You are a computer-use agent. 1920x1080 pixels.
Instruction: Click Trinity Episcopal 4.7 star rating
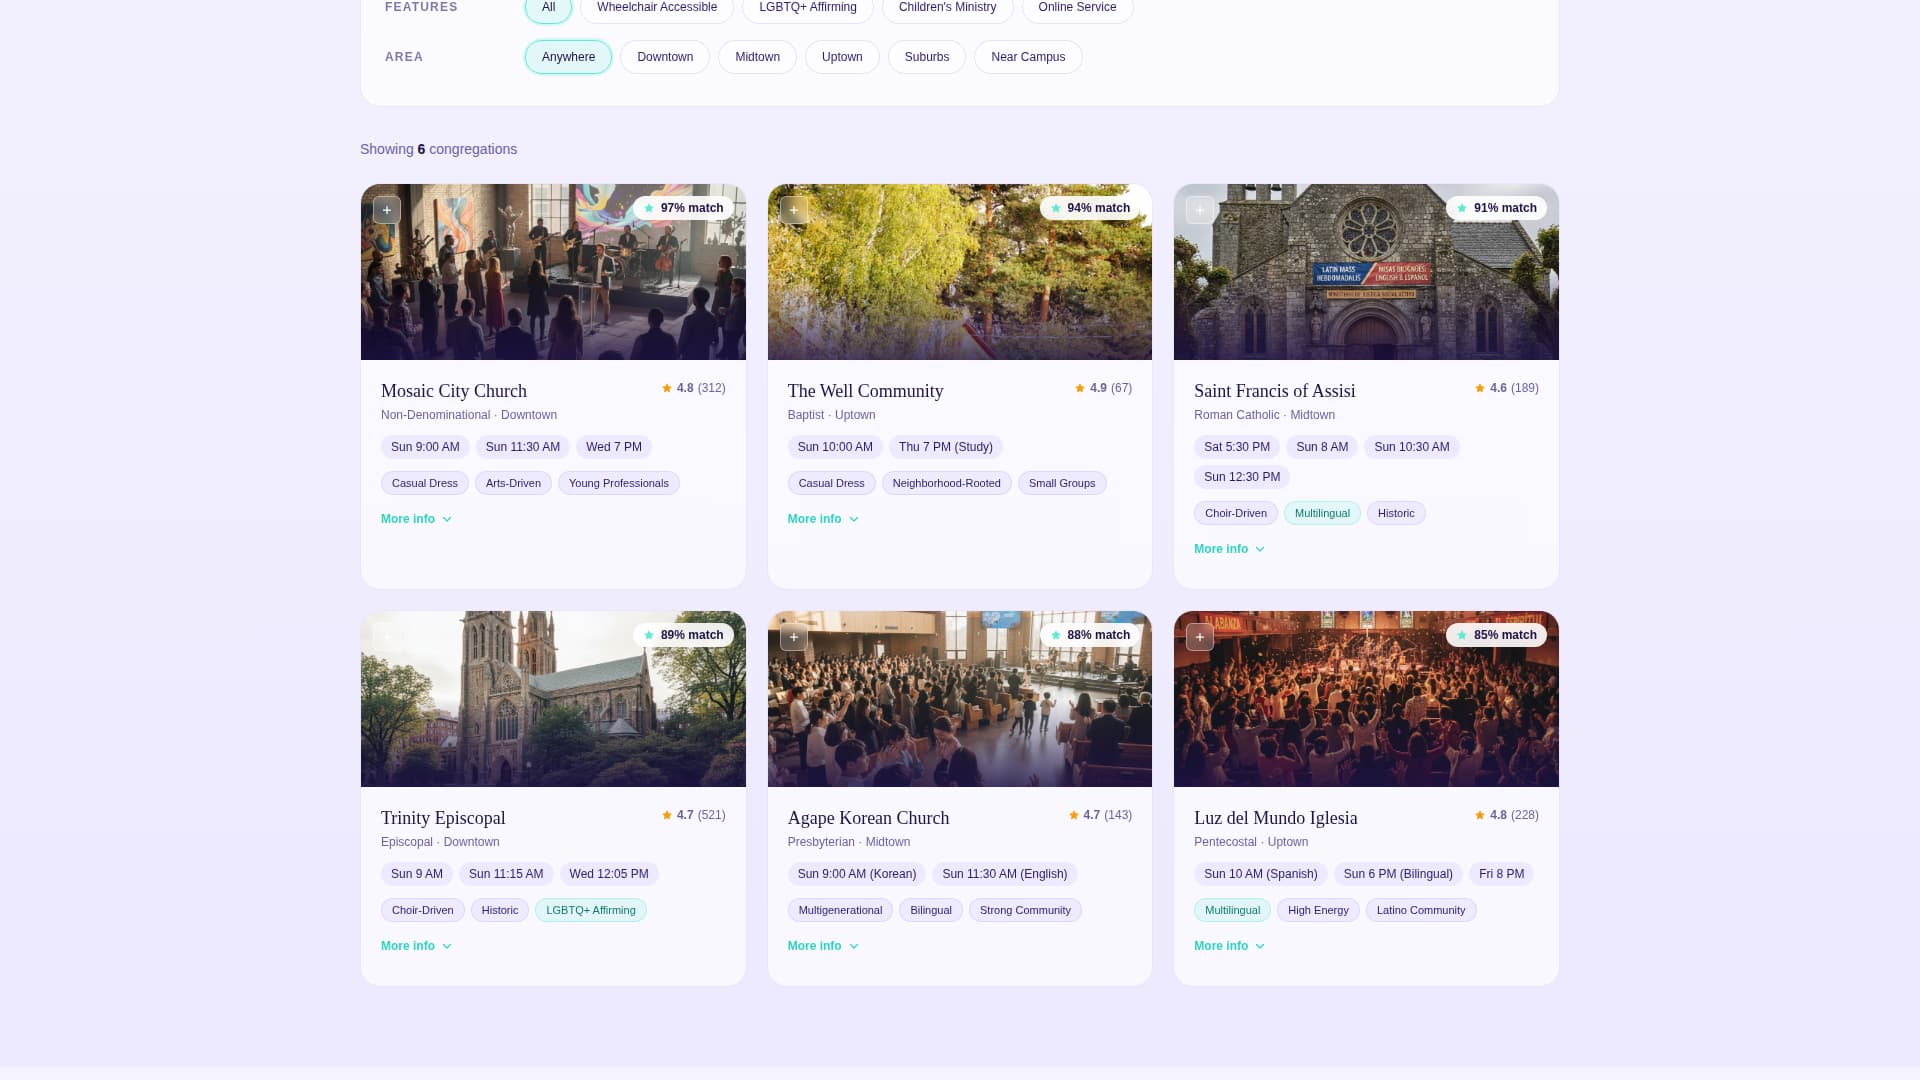(693, 815)
